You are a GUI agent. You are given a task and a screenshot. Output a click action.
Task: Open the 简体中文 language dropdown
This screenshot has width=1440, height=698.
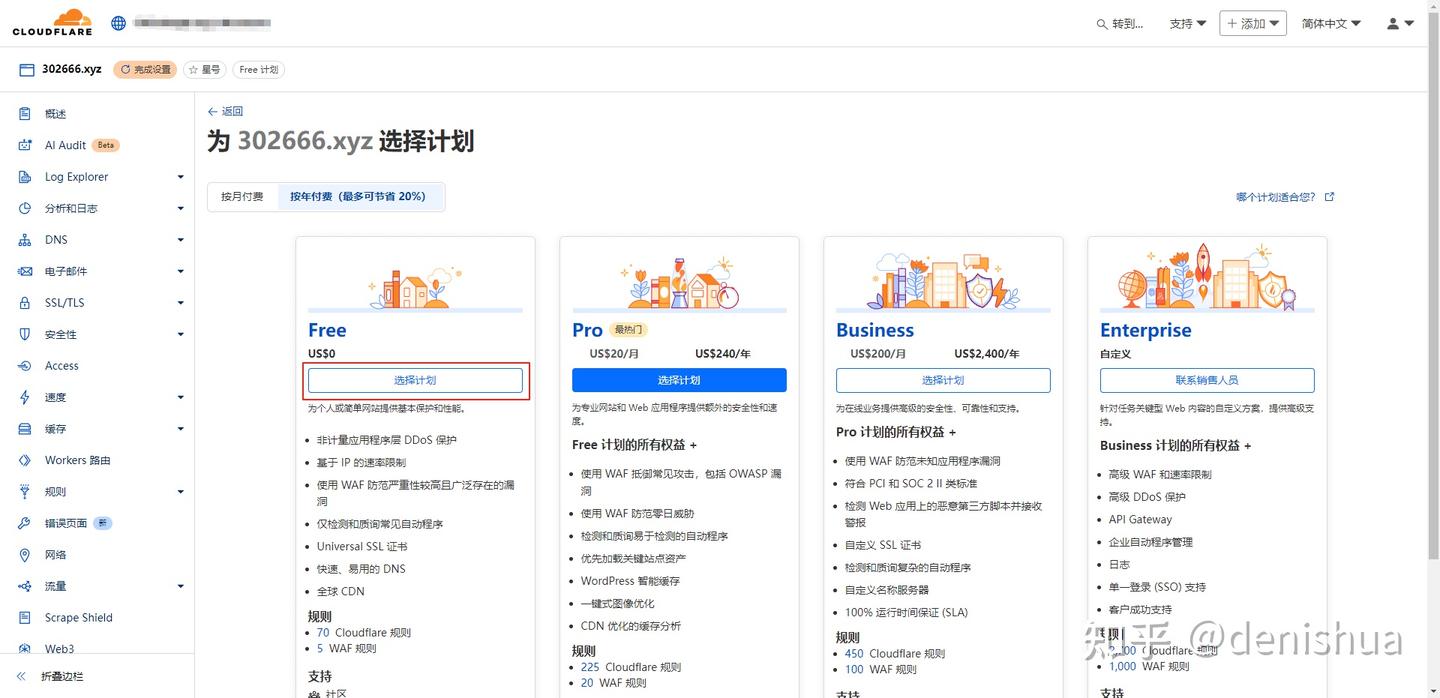(1330, 22)
